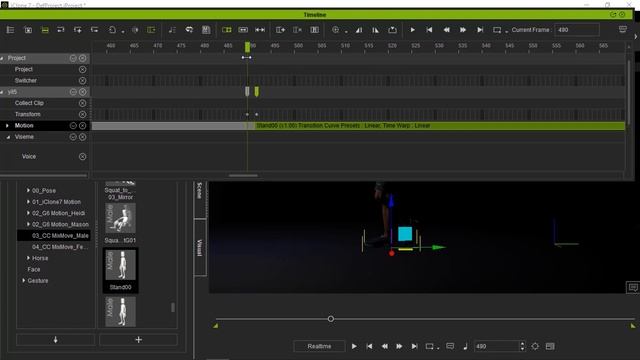This screenshot has width=640, height=360.
Task: Open the Timeline panel options icon at far right
Action: coord(623,29)
